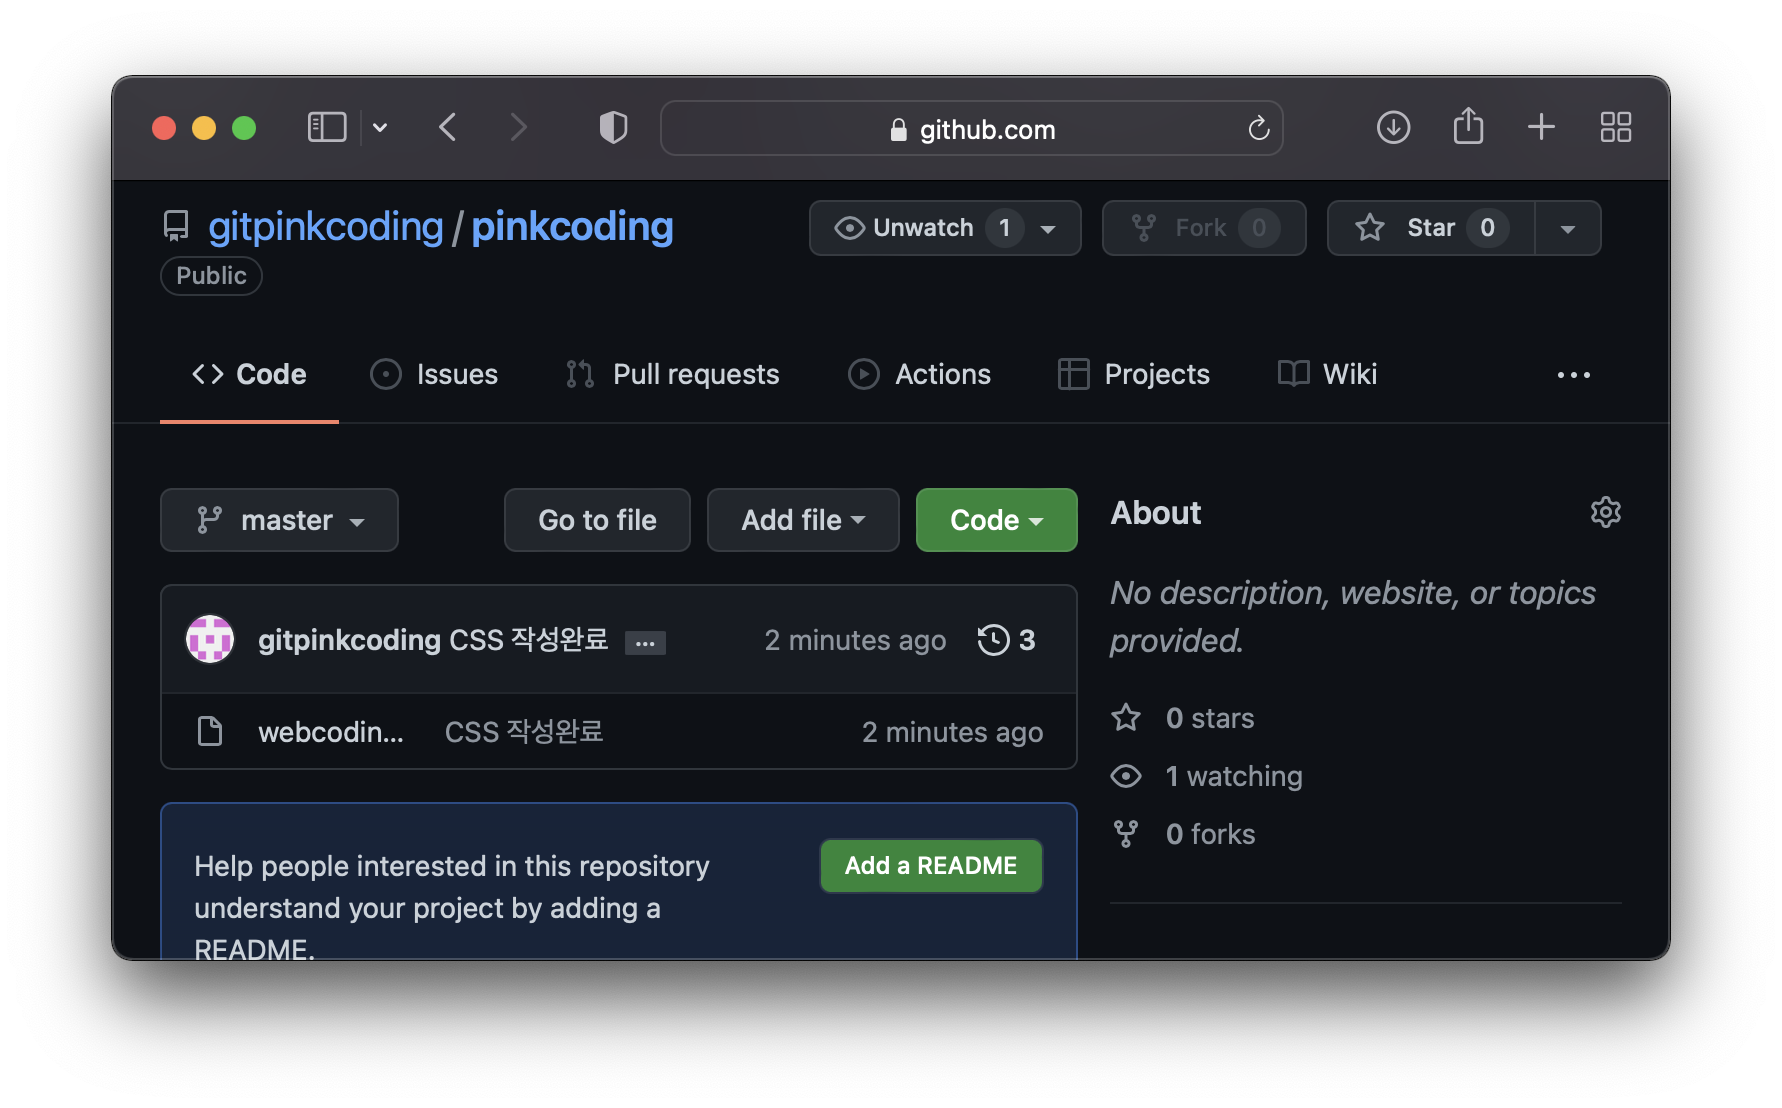Go forward to next page
Screen dimensions: 1782x1108
(517, 127)
